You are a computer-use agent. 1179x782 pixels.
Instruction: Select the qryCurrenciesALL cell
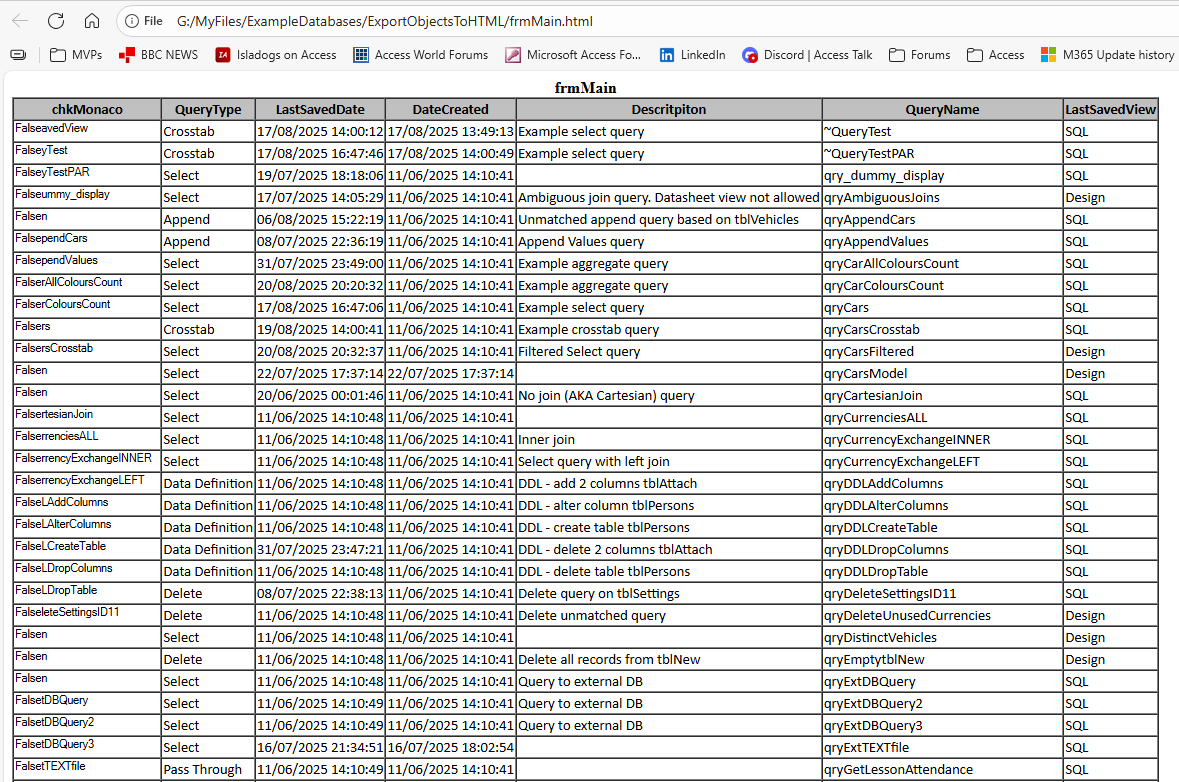(942, 417)
